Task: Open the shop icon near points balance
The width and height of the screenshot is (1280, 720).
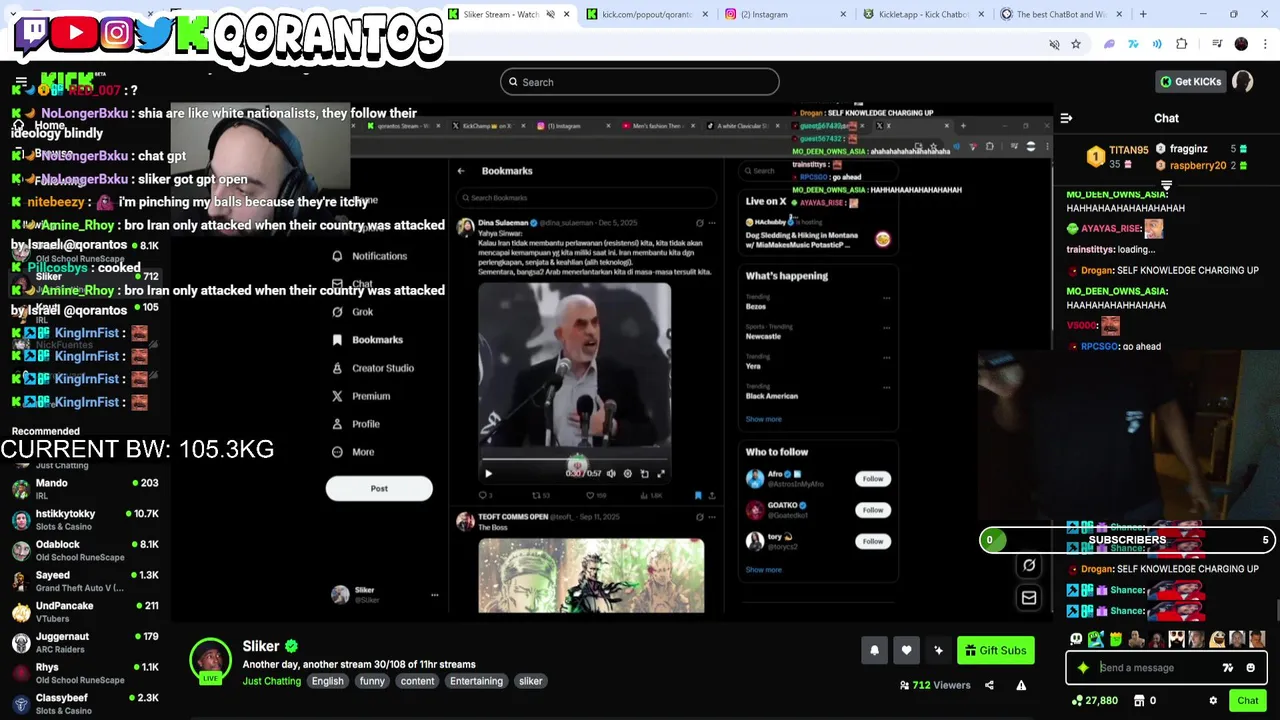Action: [x=1139, y=701]
